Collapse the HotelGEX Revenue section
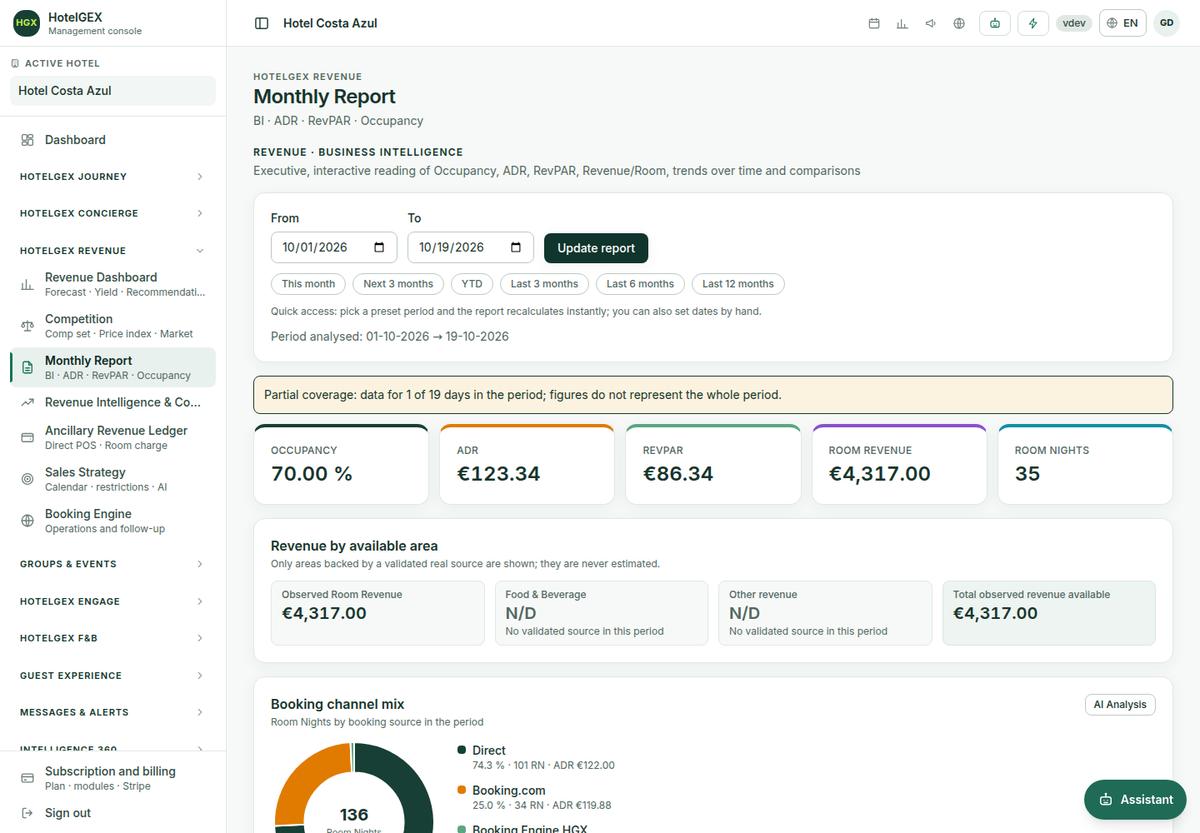The height and width of the screenshot is (833, 1200). (x=113, y=251)
